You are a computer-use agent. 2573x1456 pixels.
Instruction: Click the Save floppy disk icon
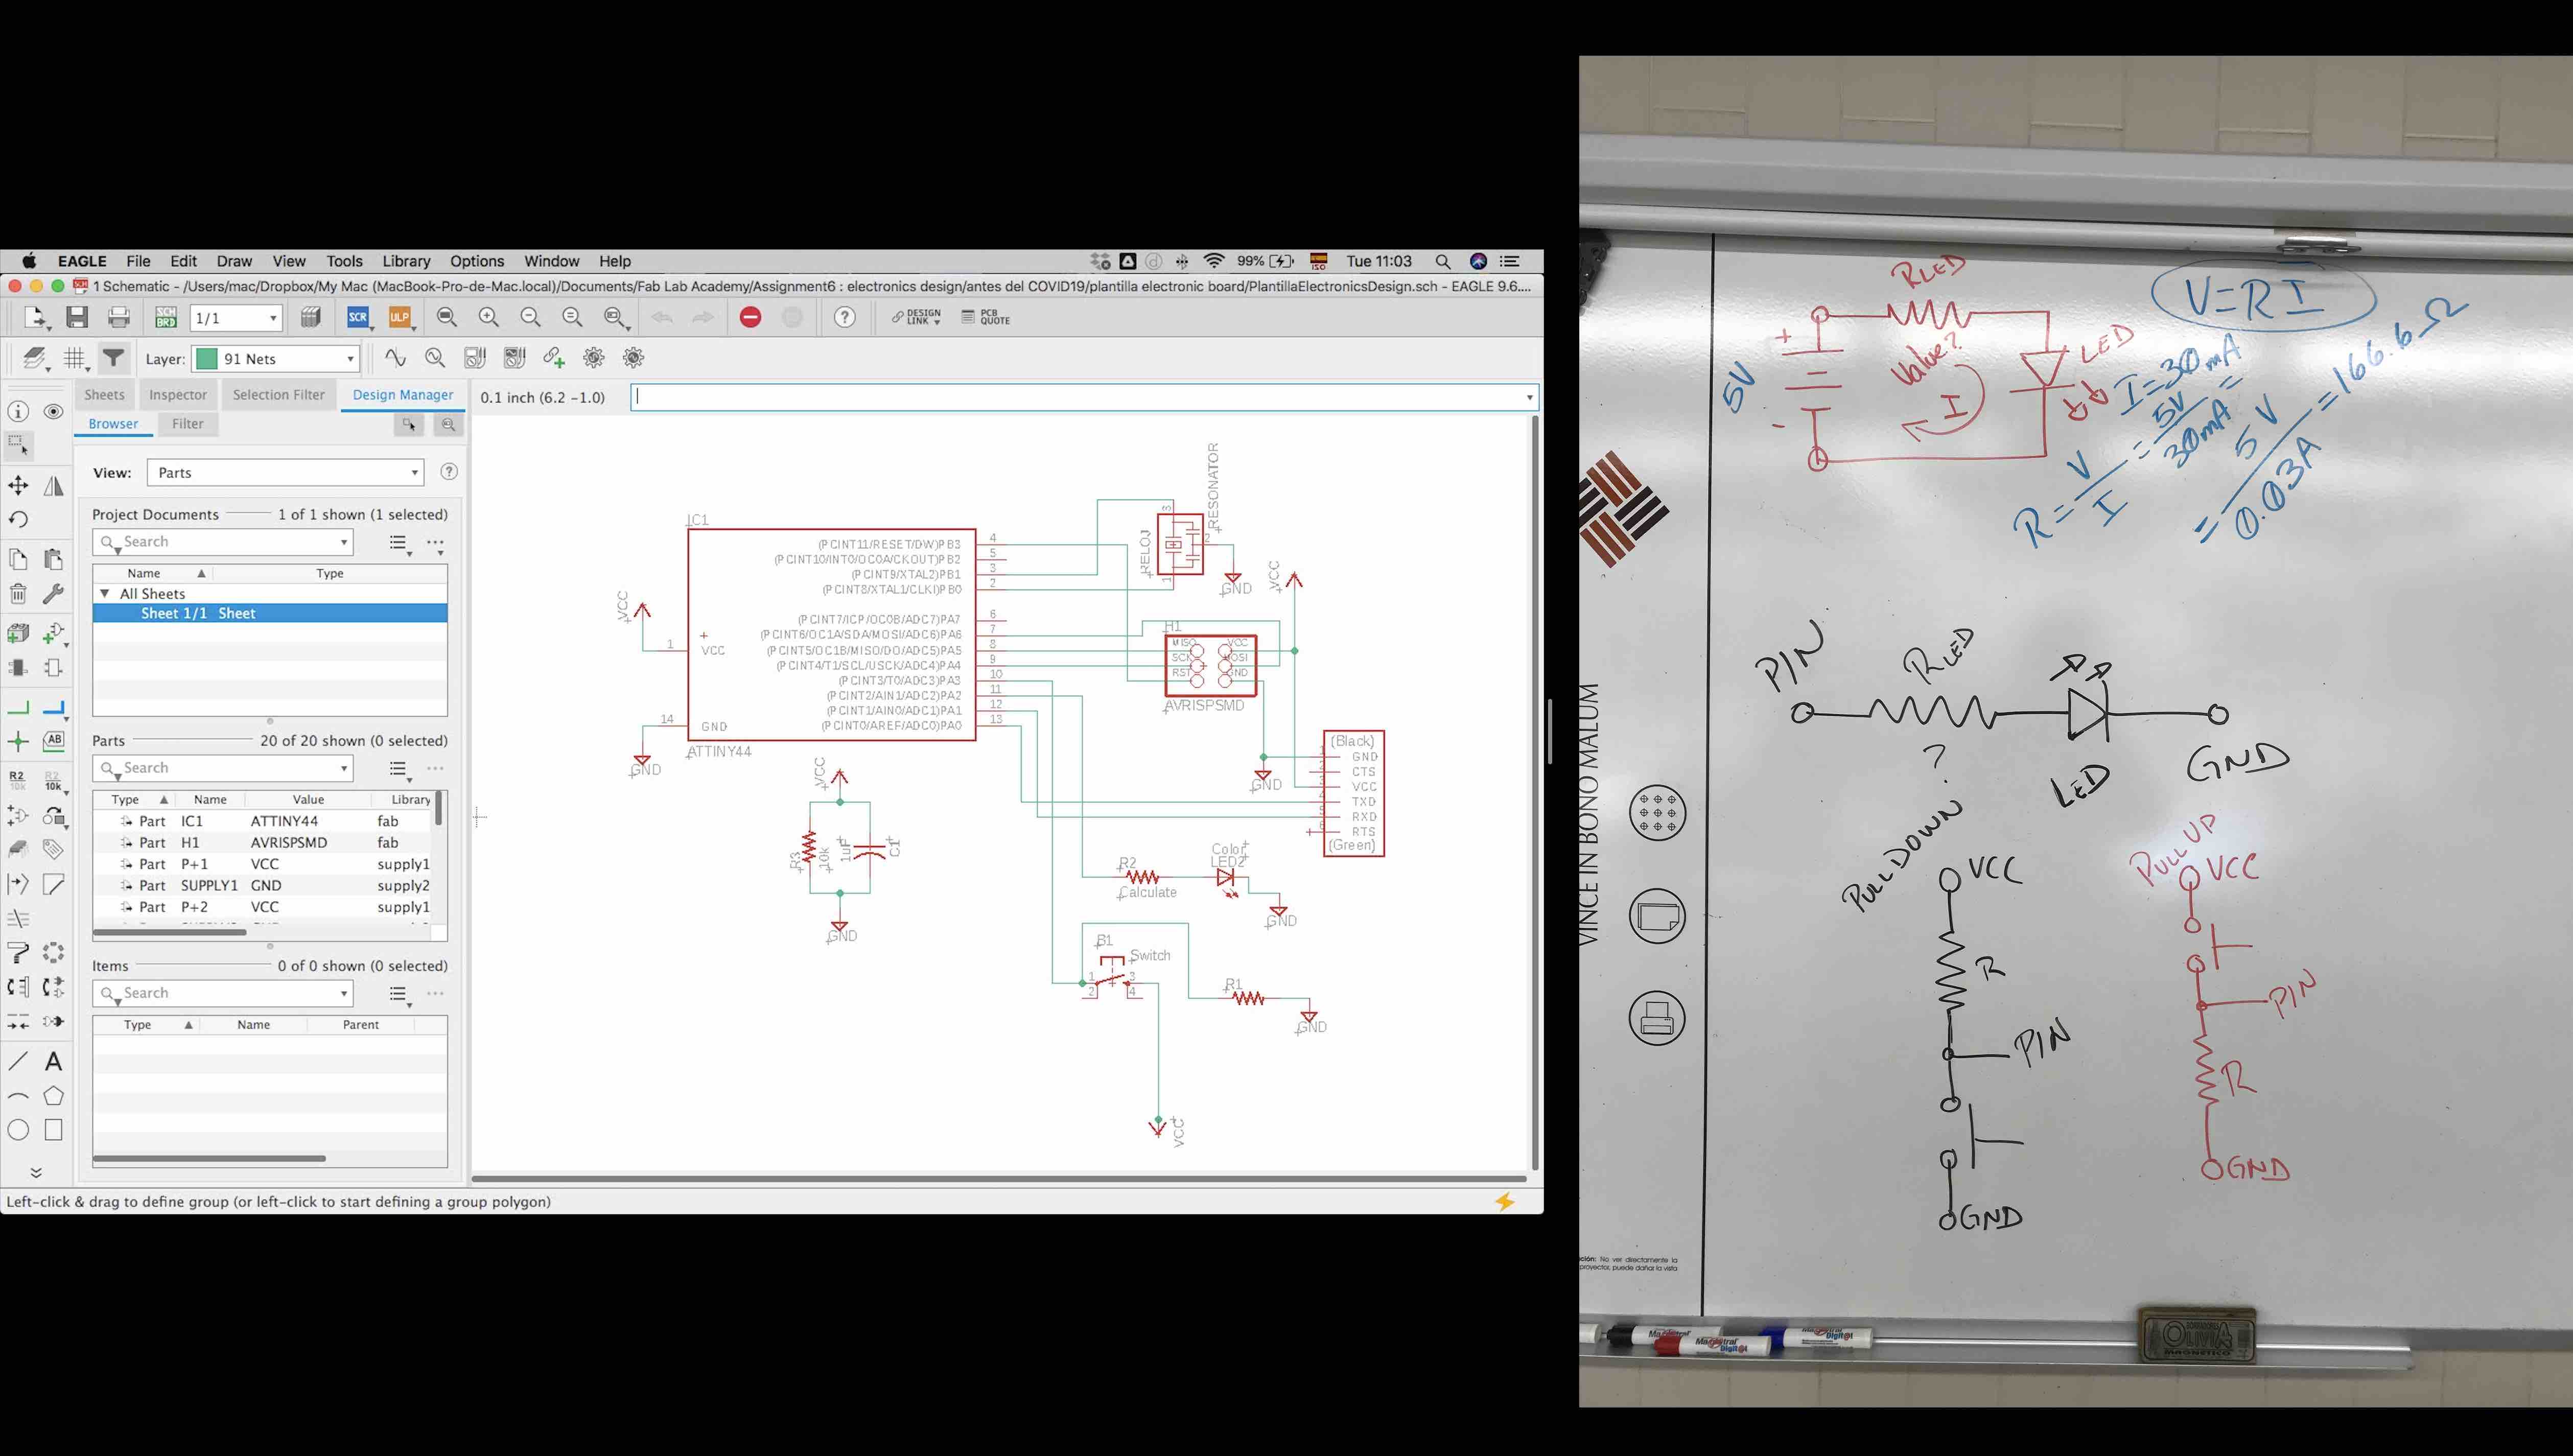77,318
